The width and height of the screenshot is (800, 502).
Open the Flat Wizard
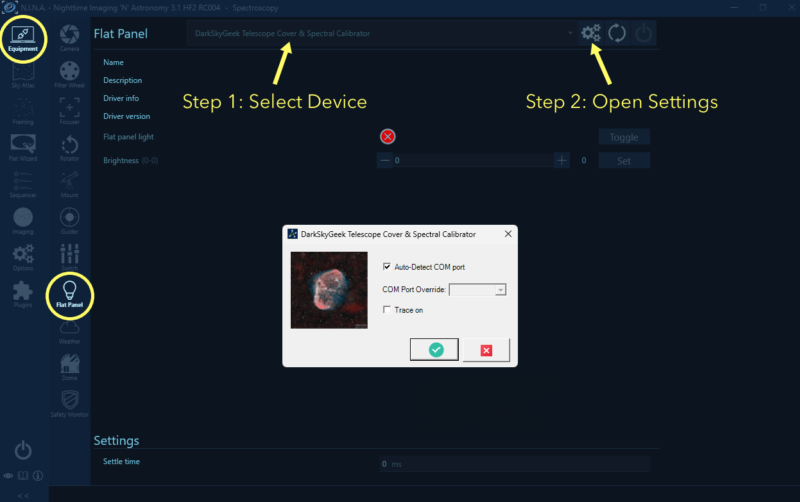[23, 148]
